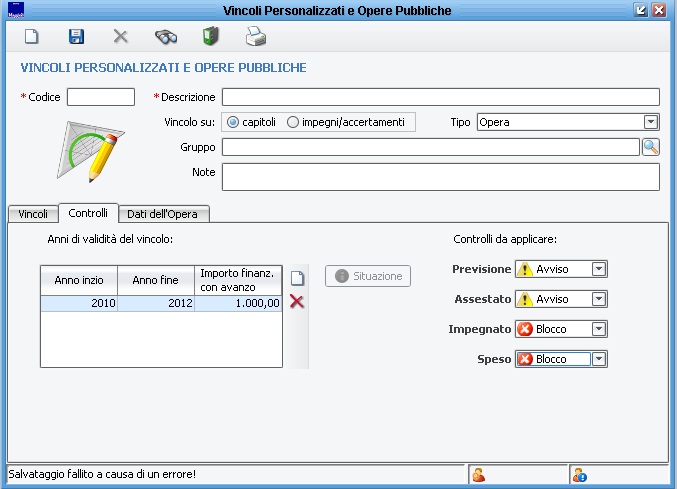Select the capitoli radio button
This screenshot has height=489, width=677.
point(234,122)
